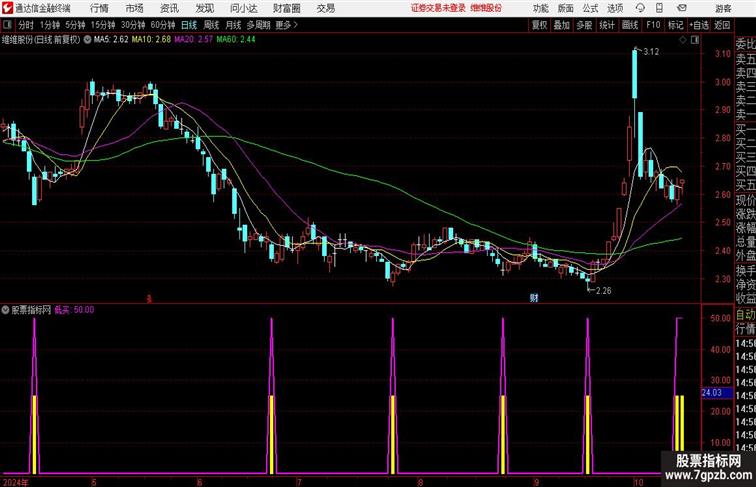756x487 pixels.
Task: Click the 截买: 50.00 indicator value
Action: (x=74, y=310)
